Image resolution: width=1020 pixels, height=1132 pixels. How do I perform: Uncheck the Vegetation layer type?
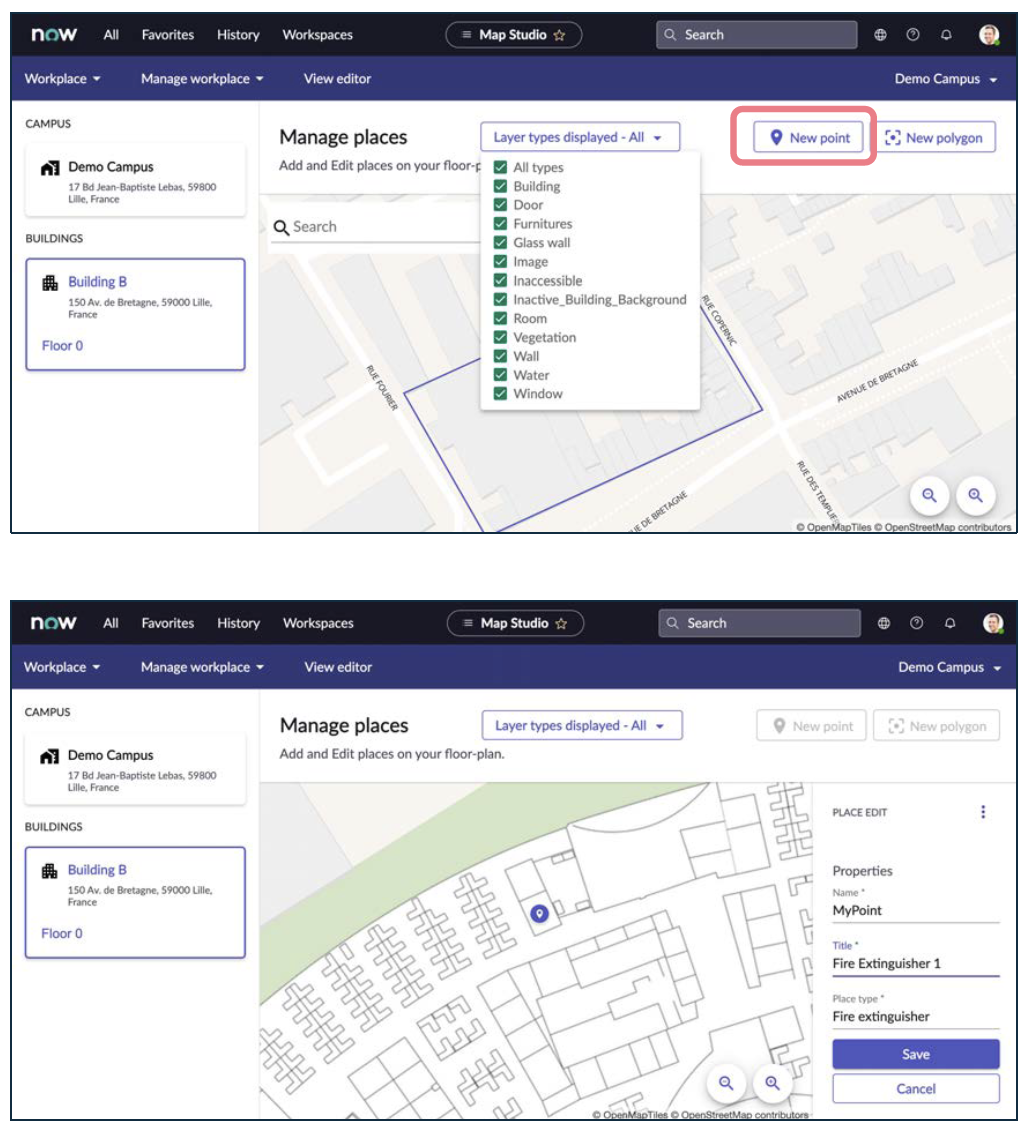(x=500, y=337)
